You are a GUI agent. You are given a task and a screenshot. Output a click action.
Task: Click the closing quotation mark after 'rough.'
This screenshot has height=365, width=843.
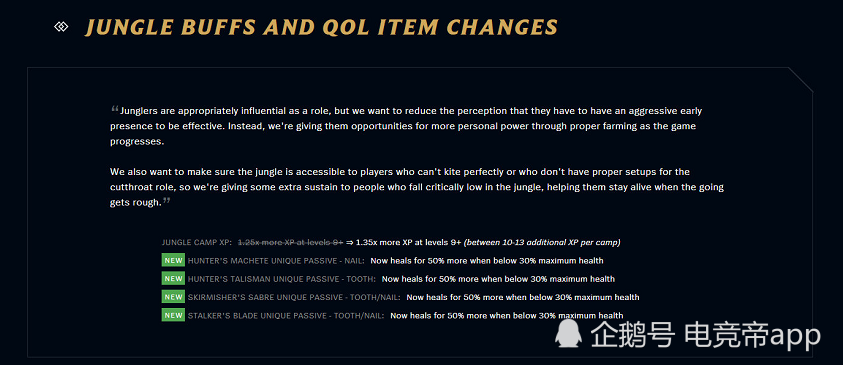167,201
